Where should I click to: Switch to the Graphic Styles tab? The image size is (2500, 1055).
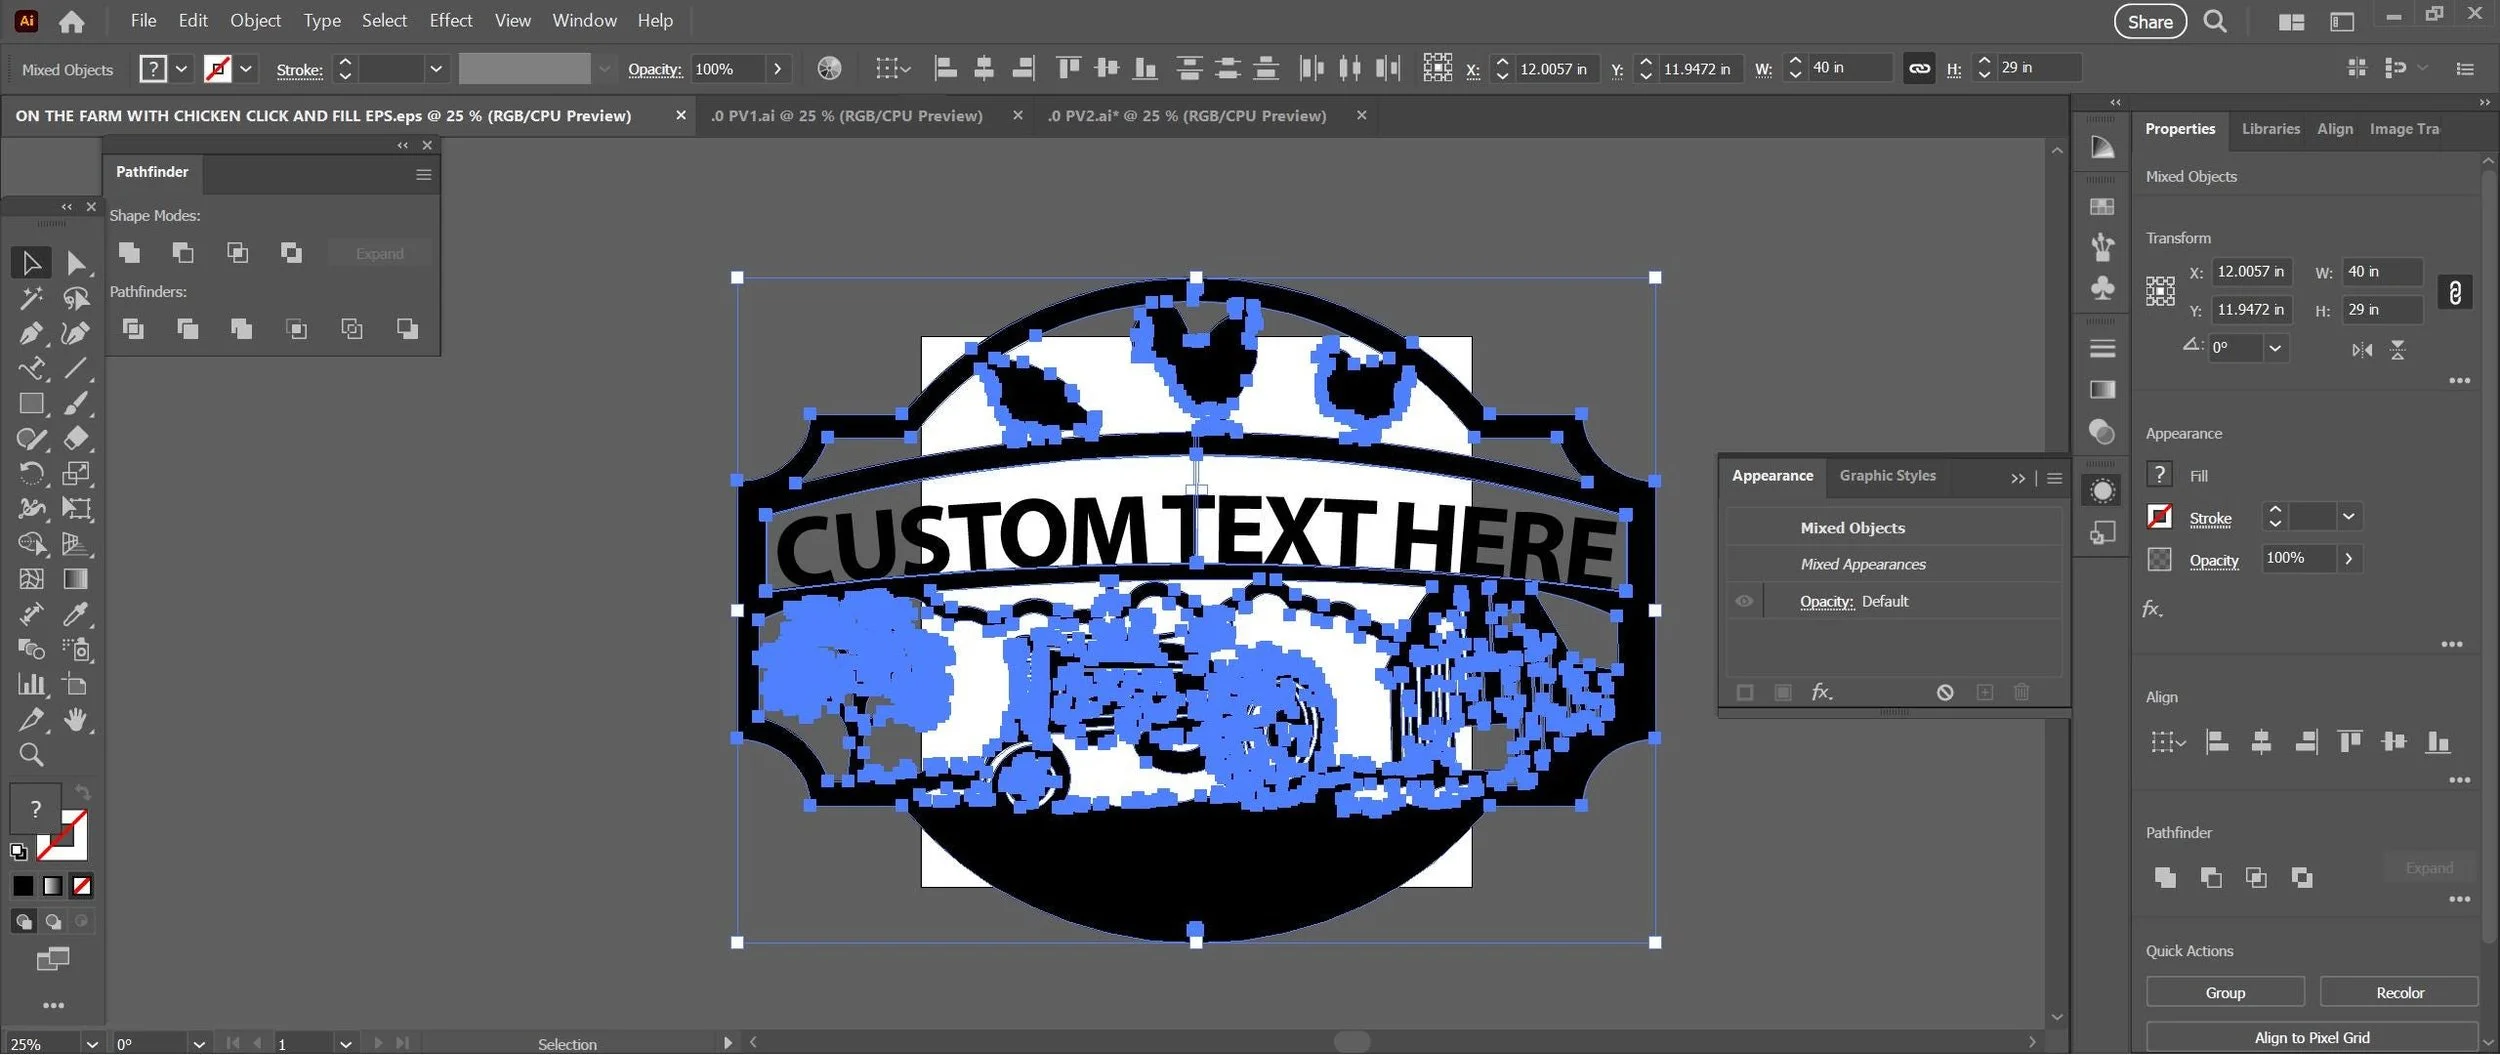click(x=1887, y=476)
